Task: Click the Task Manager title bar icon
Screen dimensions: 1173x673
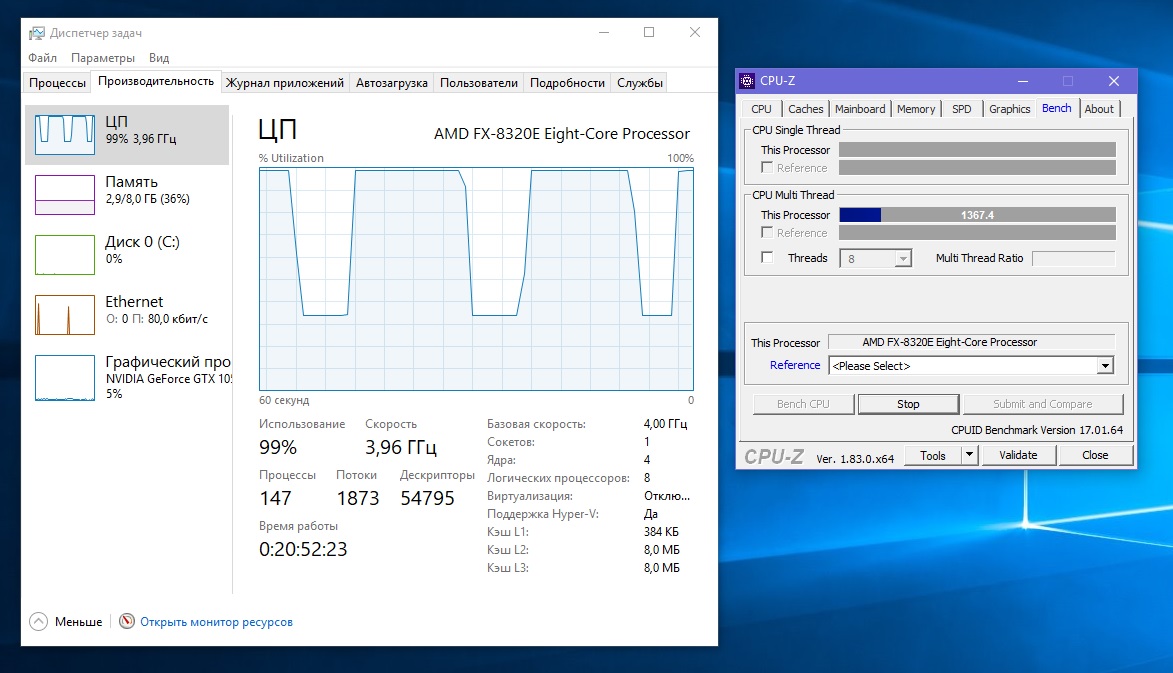Action: 37,33
